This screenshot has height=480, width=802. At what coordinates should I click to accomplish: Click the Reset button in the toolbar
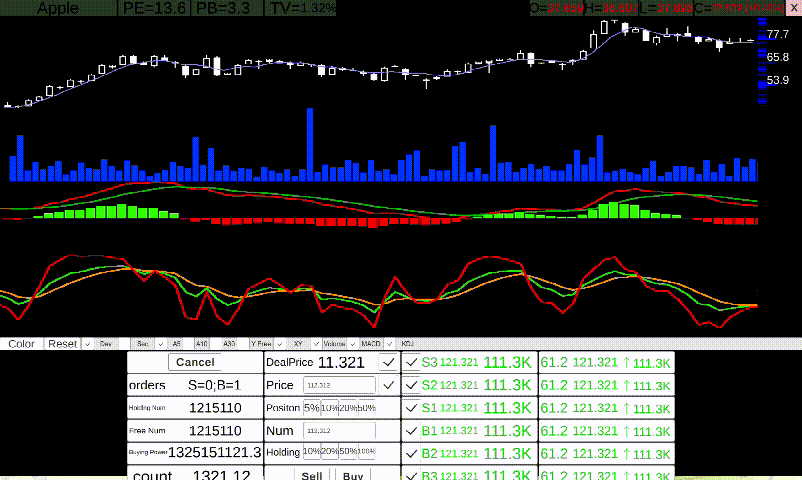[62, 344]
